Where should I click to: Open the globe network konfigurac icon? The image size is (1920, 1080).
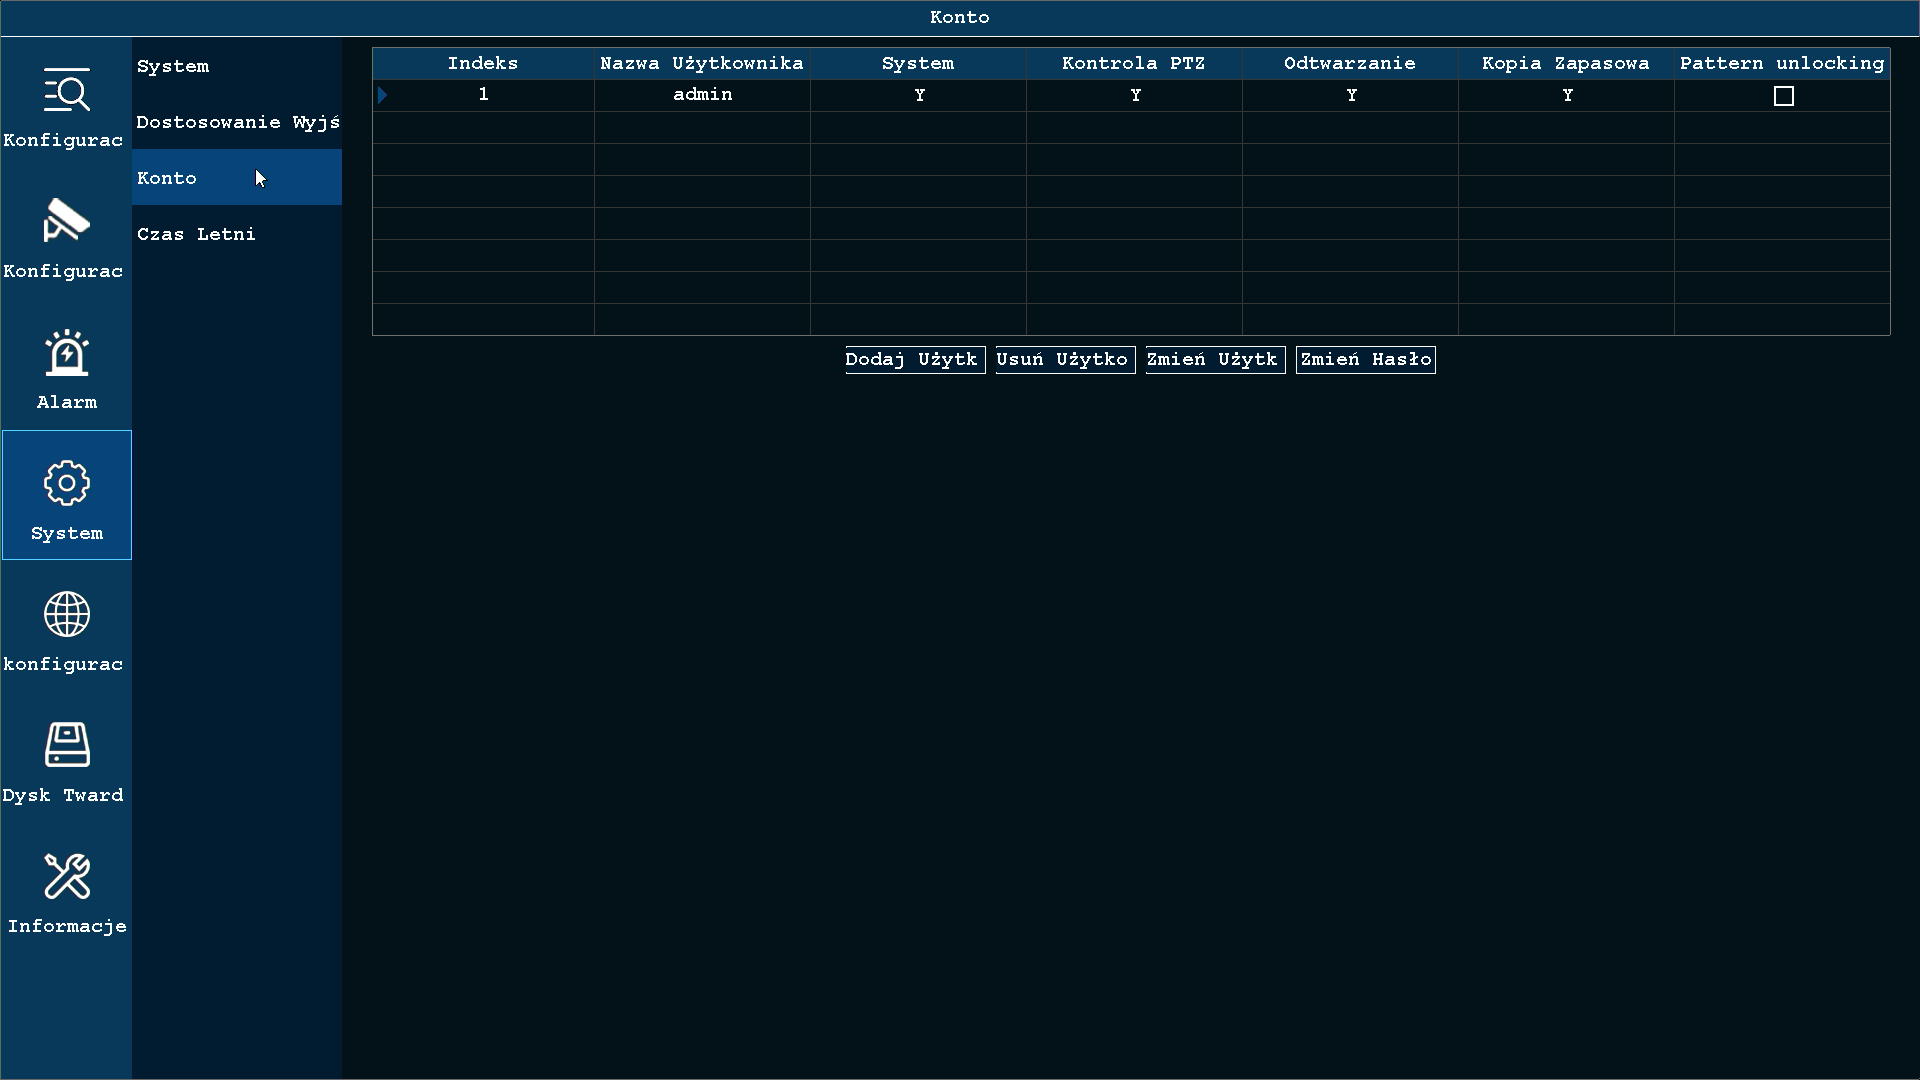coord(67,614)
